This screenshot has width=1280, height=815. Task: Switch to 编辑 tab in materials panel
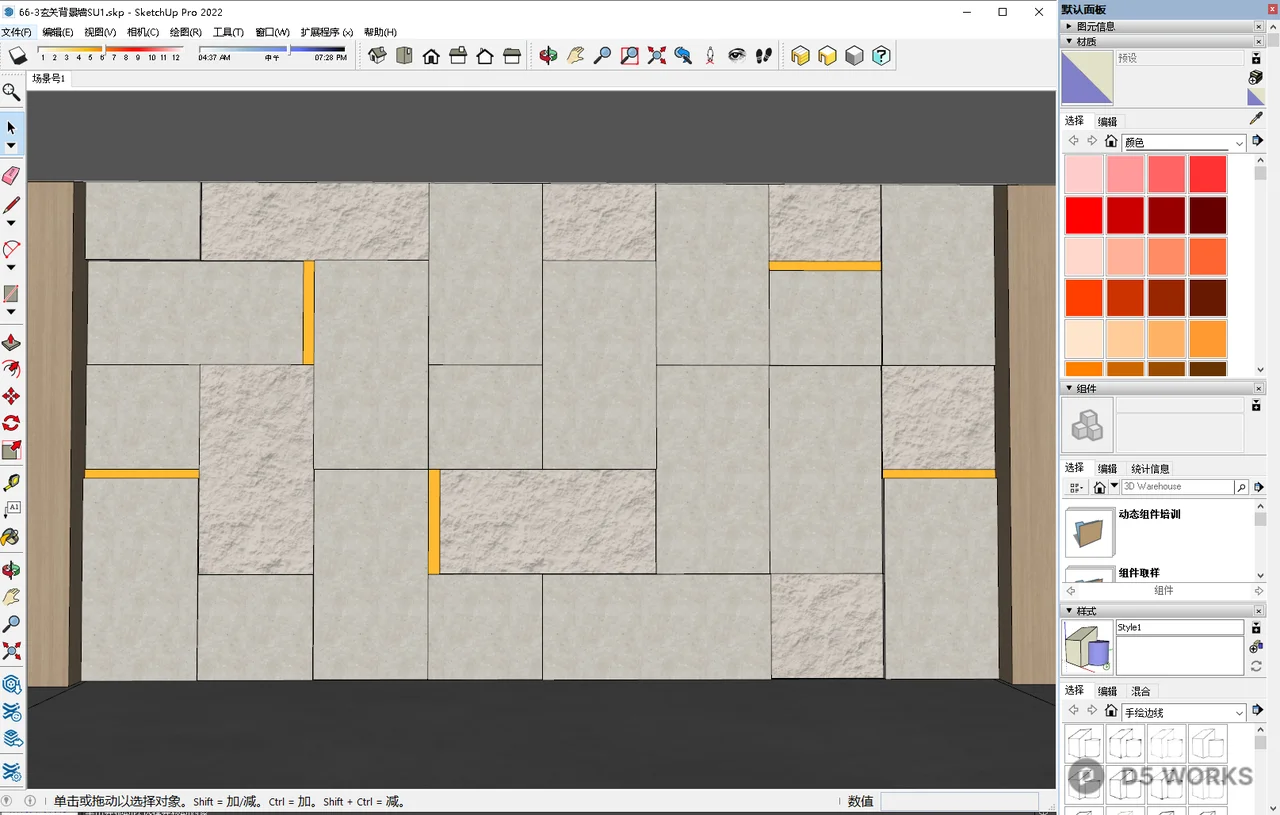click(1107, 121)
